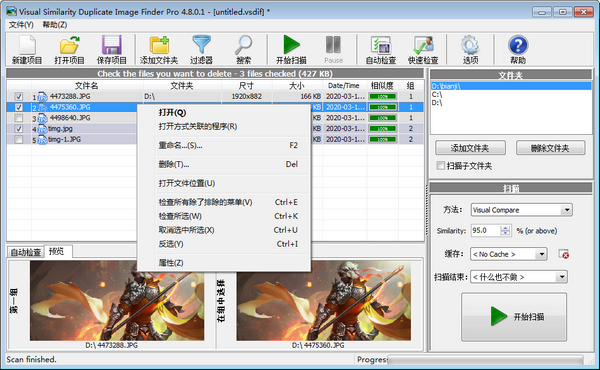
Task: Click the Similarity spinner arrows
Action: (x=505, y=230)
